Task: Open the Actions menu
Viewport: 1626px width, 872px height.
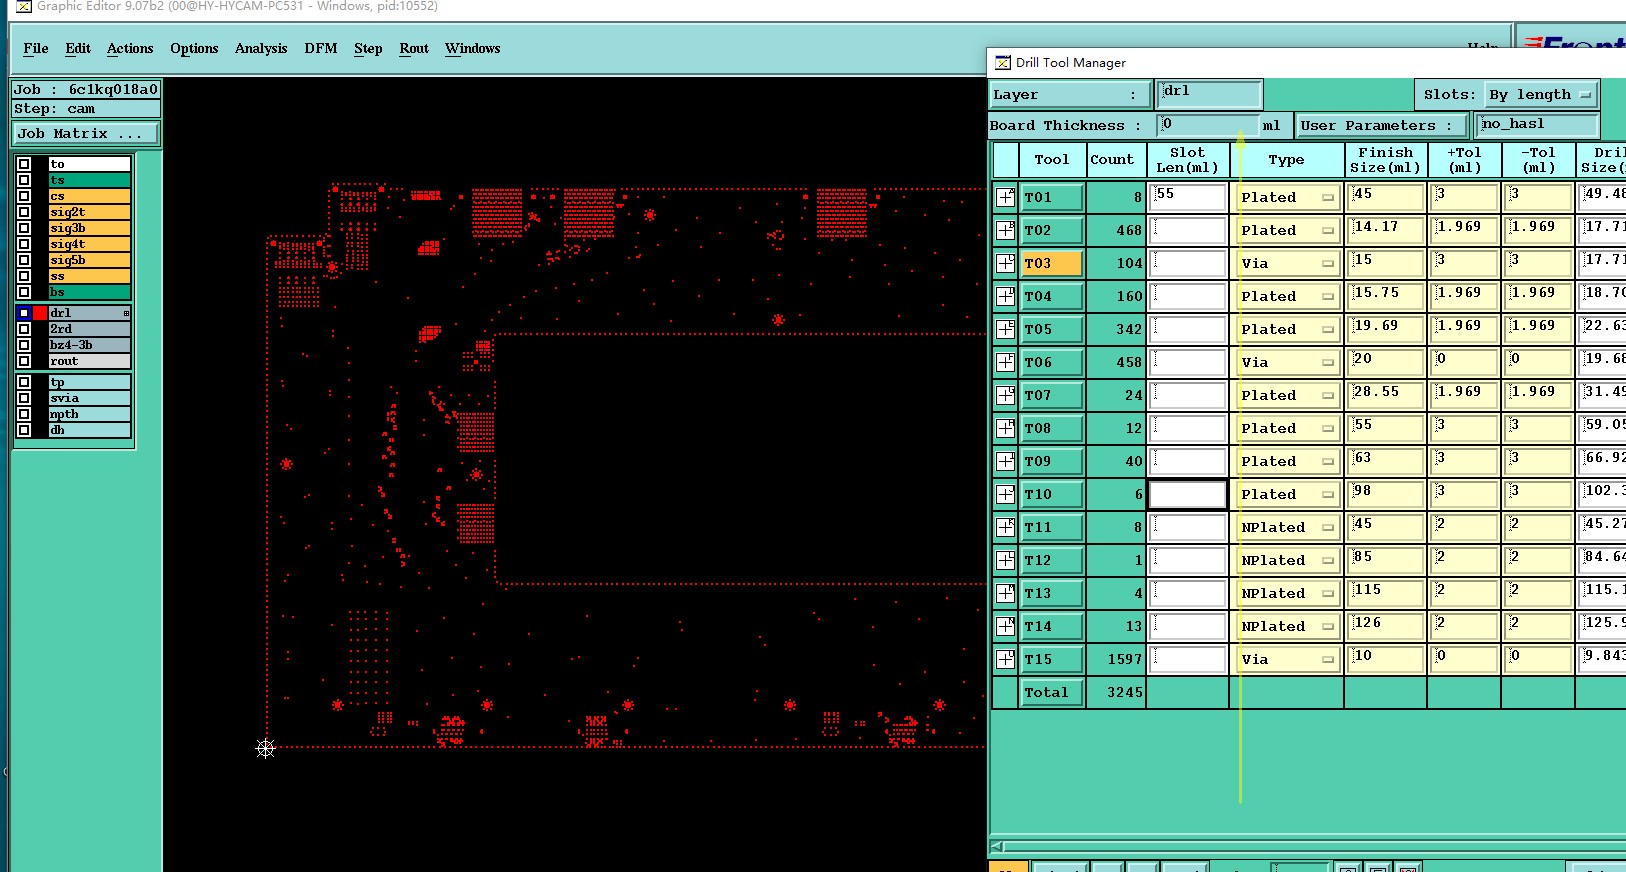Action: [130, 48]
